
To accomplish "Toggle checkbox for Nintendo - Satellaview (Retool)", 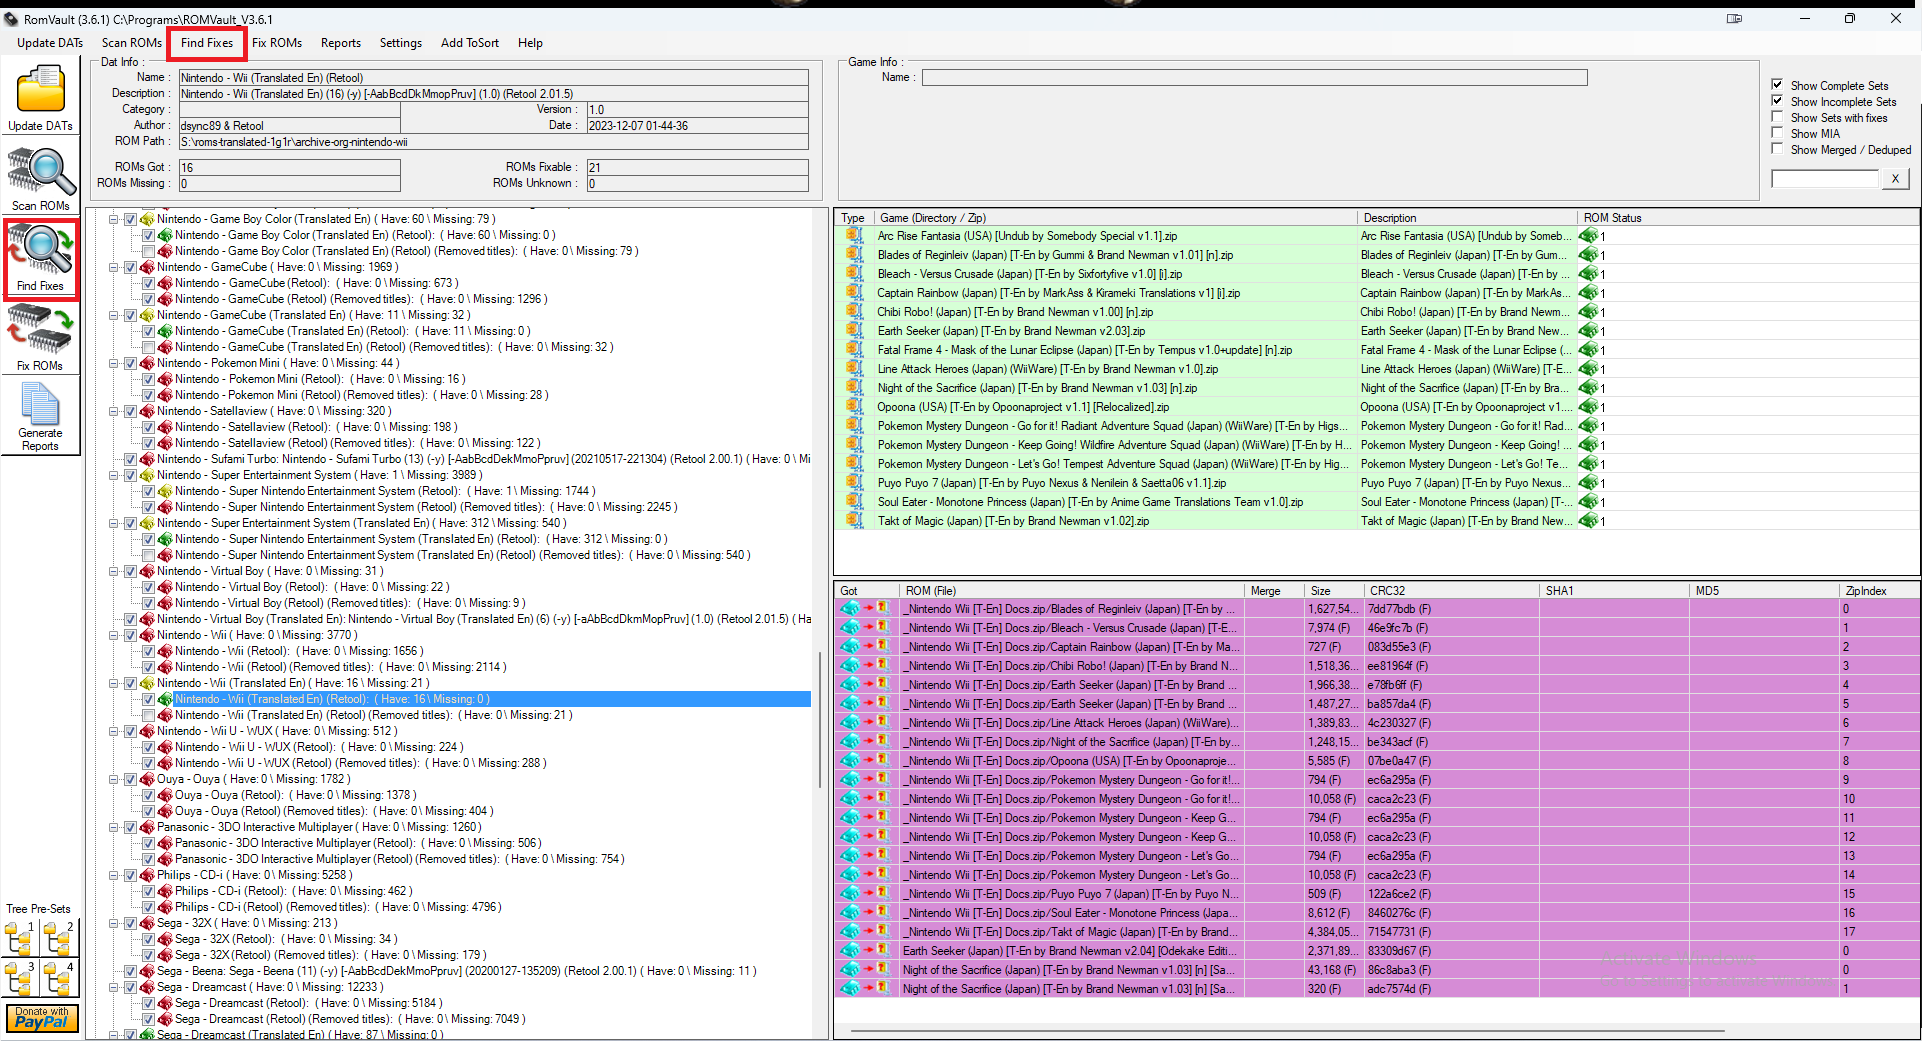I will pyautogui.click(x=148, y=427).
